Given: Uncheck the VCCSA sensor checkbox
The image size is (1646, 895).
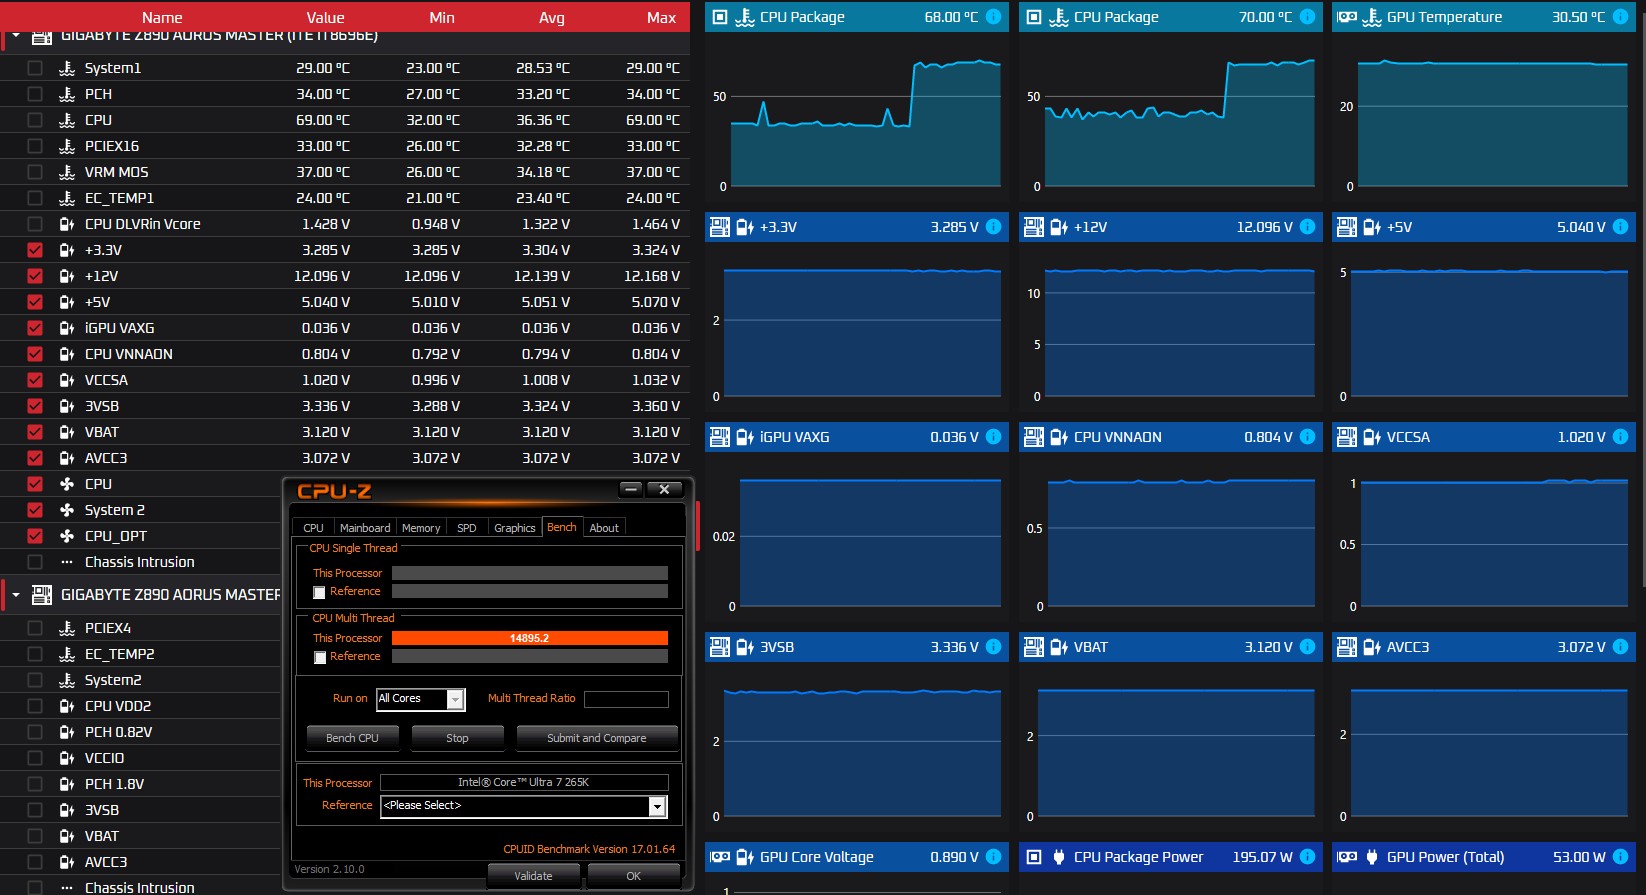Looking at the screenshot, I should [35, 380].
